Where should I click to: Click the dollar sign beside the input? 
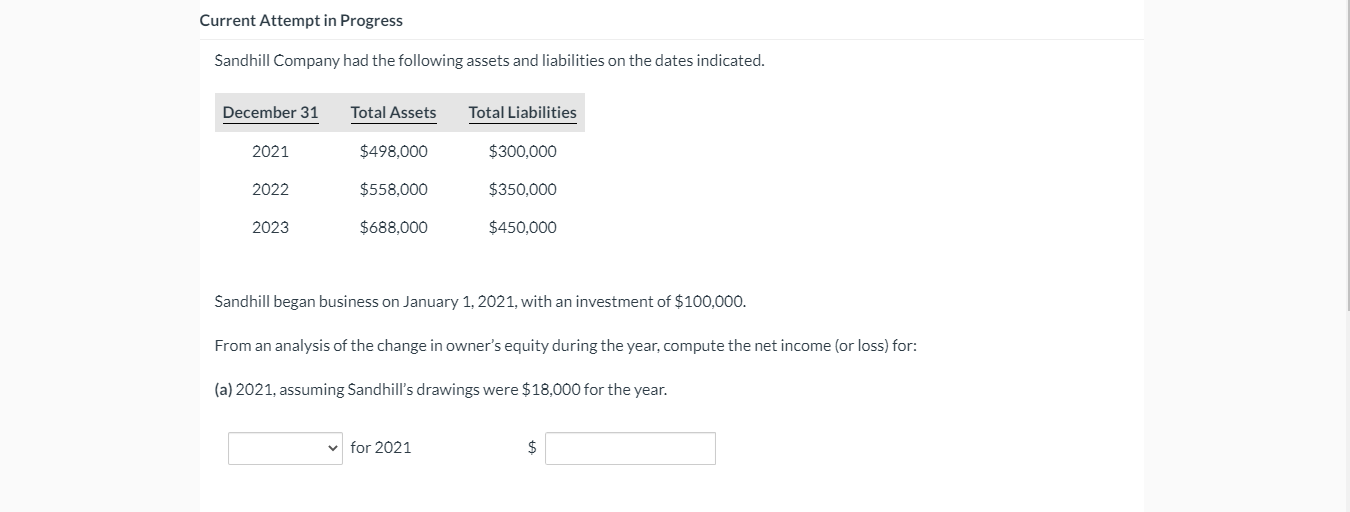click(x=532, y=448)
